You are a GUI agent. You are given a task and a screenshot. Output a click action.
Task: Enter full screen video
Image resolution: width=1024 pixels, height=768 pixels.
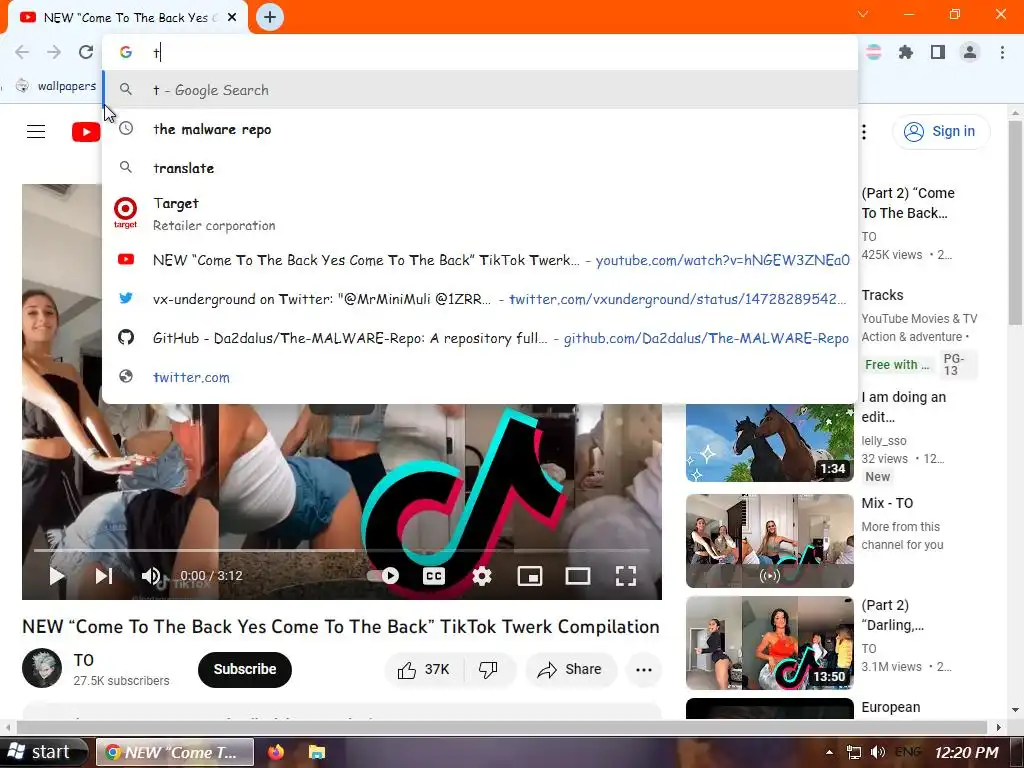626,575
